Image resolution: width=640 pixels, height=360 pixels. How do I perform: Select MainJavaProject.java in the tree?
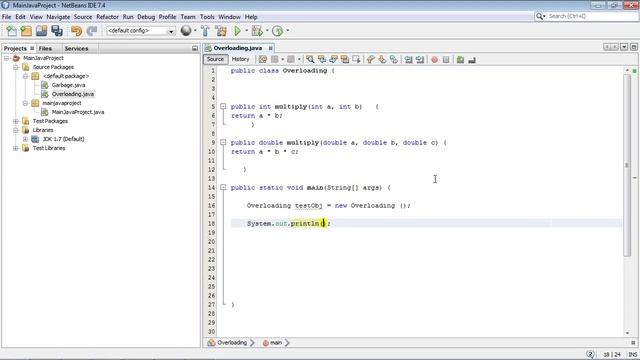click(x=78, y=112)
